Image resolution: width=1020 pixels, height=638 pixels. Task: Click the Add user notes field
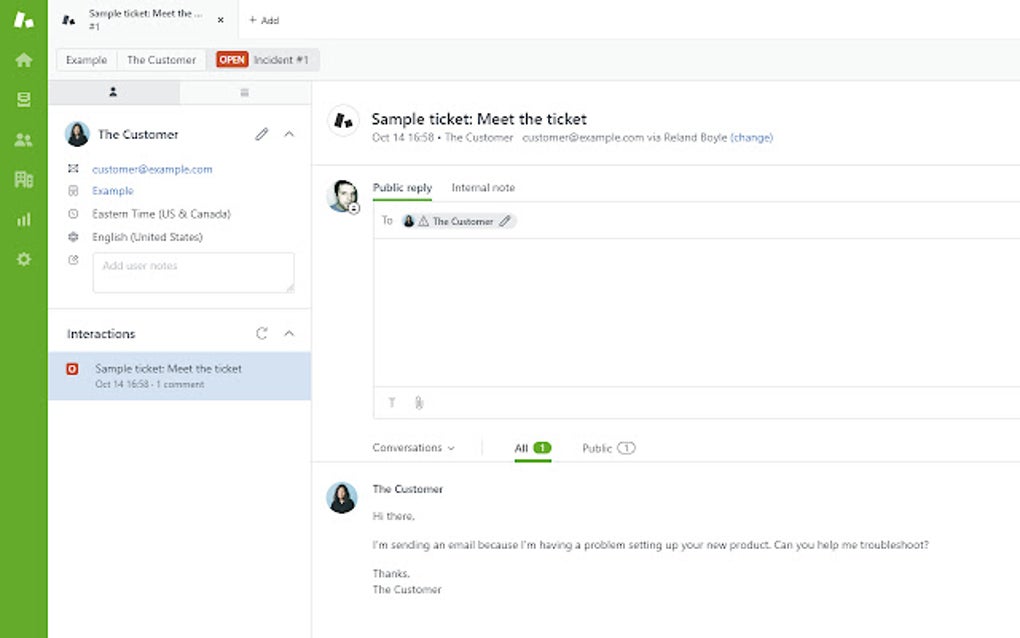193,271
